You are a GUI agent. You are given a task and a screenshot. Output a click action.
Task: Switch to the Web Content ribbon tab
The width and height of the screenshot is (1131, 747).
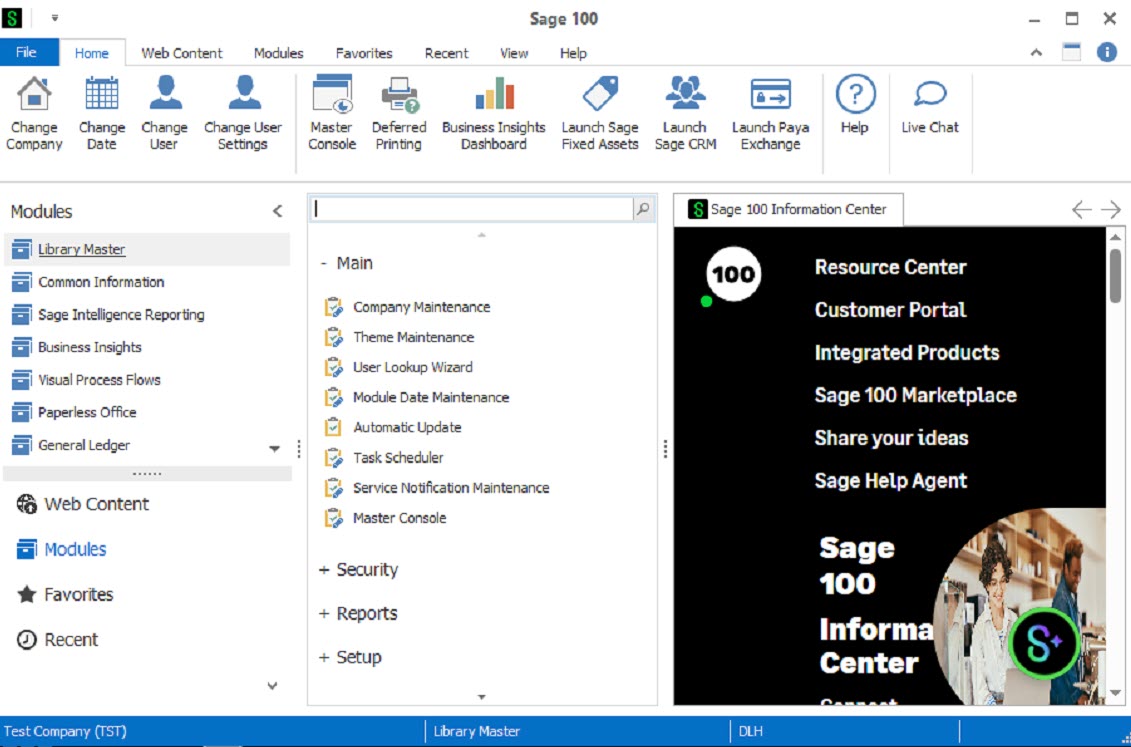(182, 53)
